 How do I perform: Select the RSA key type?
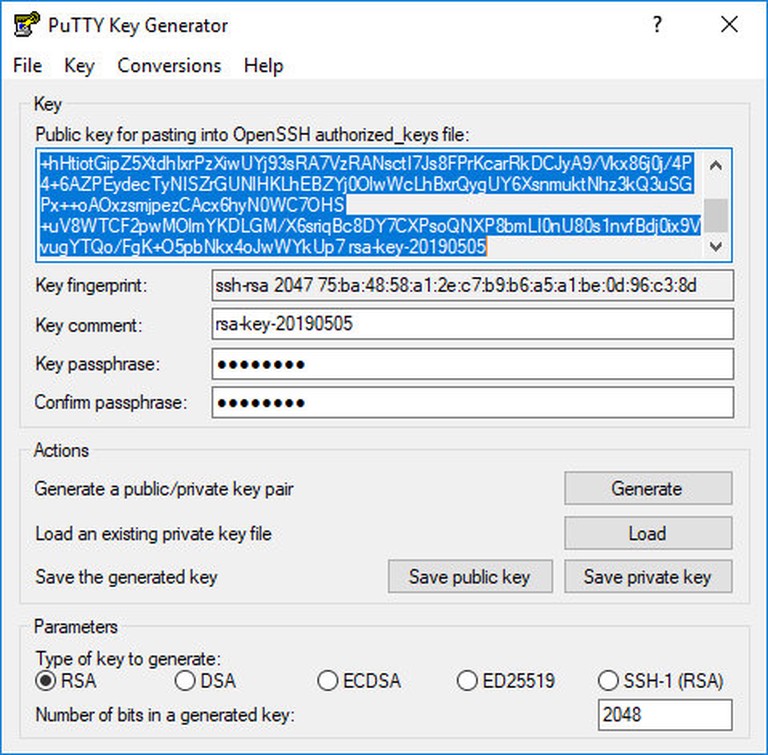click(x=66, y=681)
